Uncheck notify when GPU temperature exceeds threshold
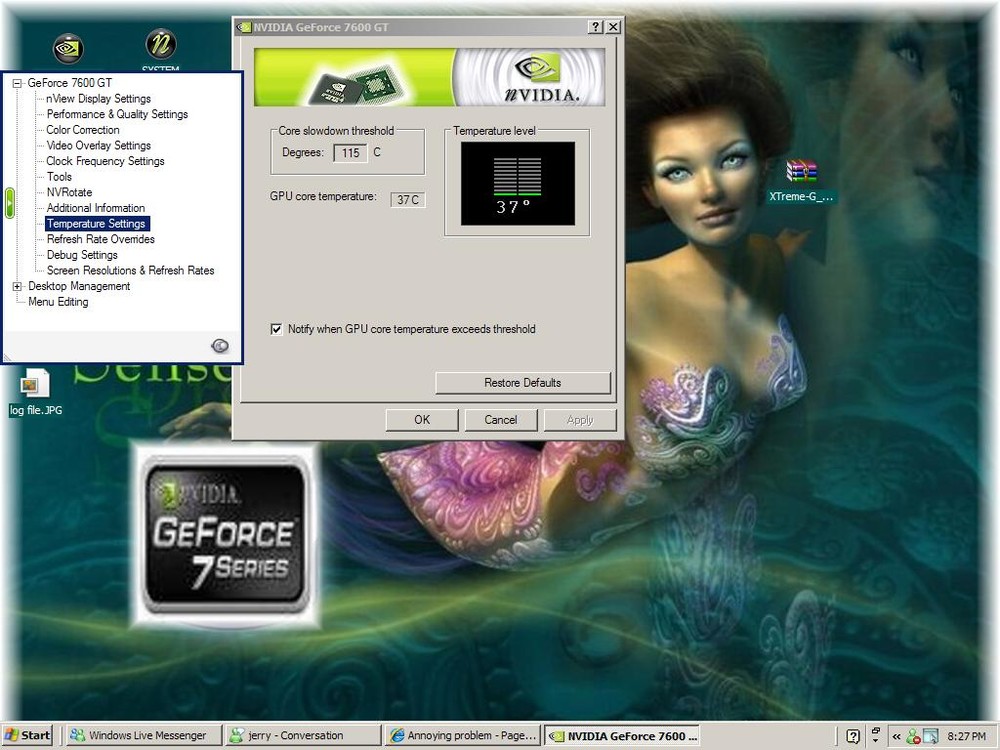Screen dimensions: 1000x750 pos(277,329)
